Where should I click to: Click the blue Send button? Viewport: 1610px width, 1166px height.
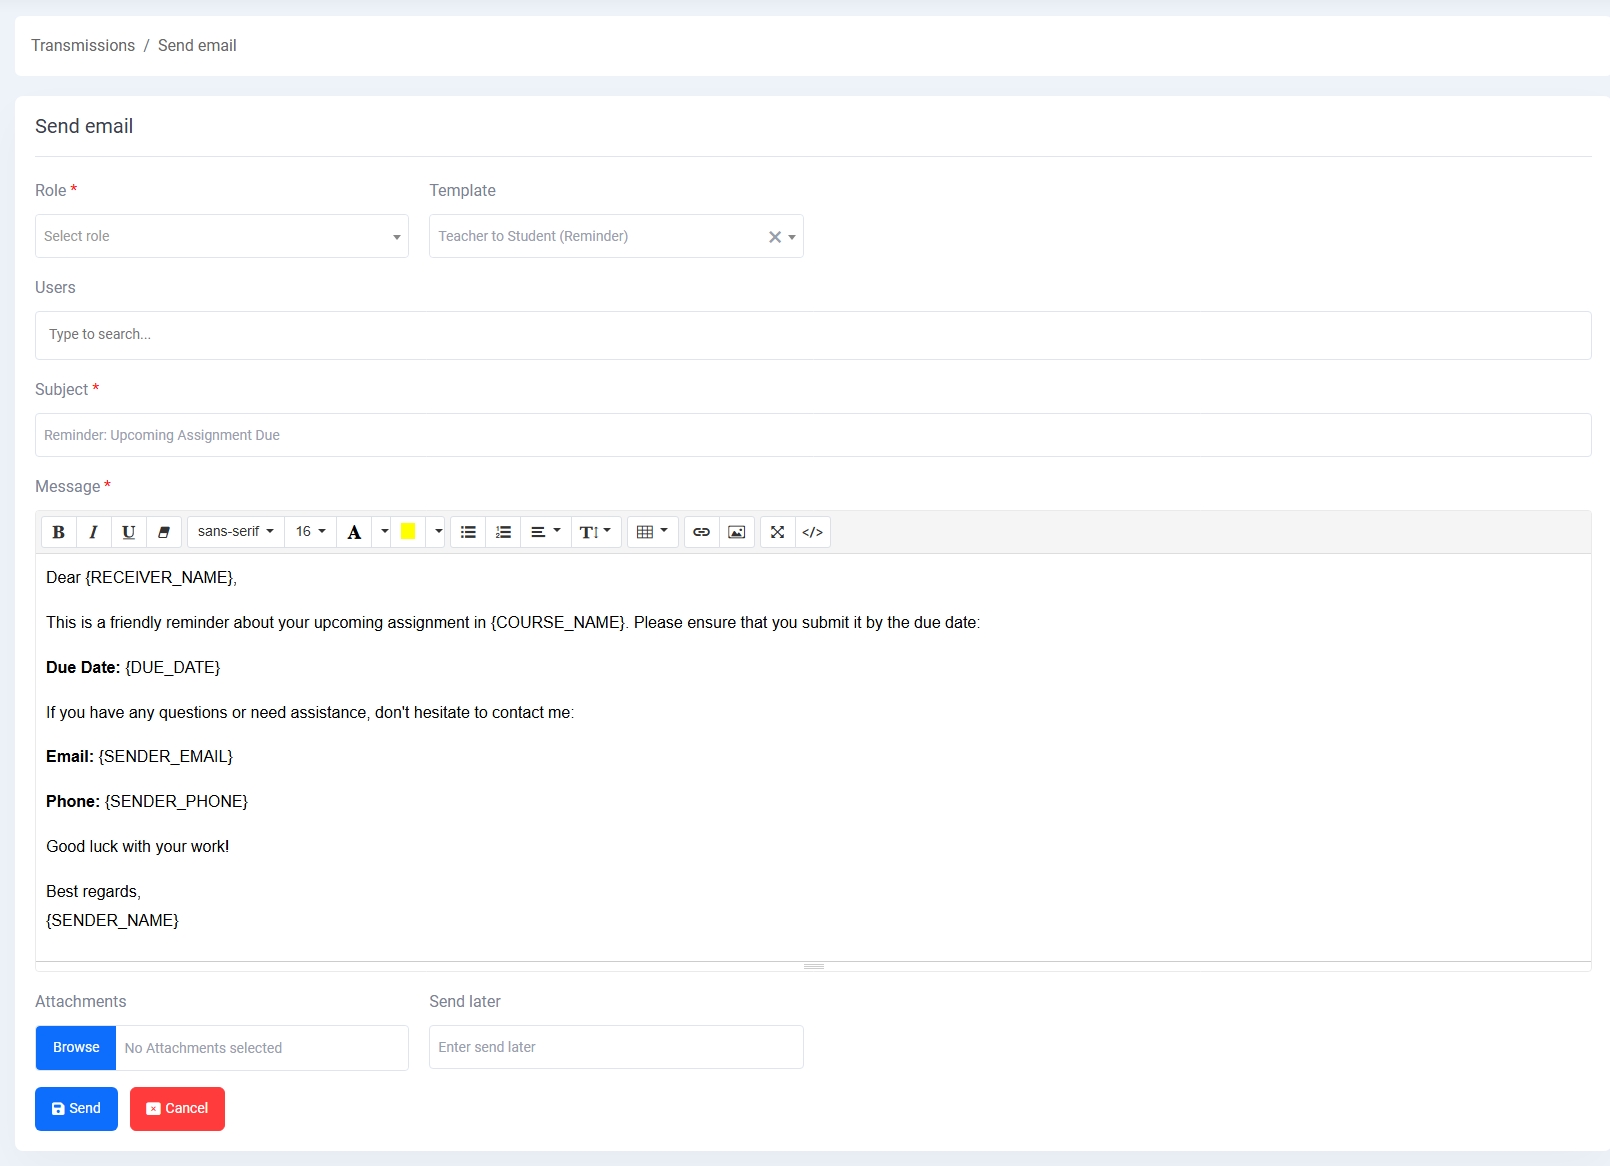coord(76,1108)
